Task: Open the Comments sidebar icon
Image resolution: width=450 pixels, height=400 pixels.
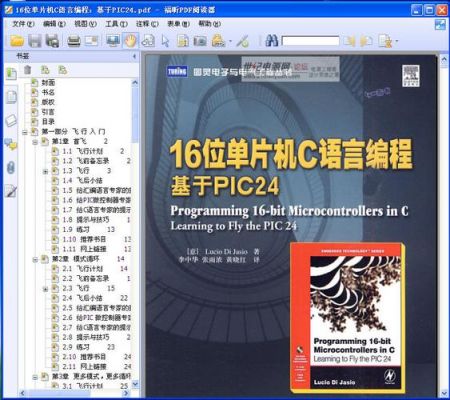Action: (11, 144)
